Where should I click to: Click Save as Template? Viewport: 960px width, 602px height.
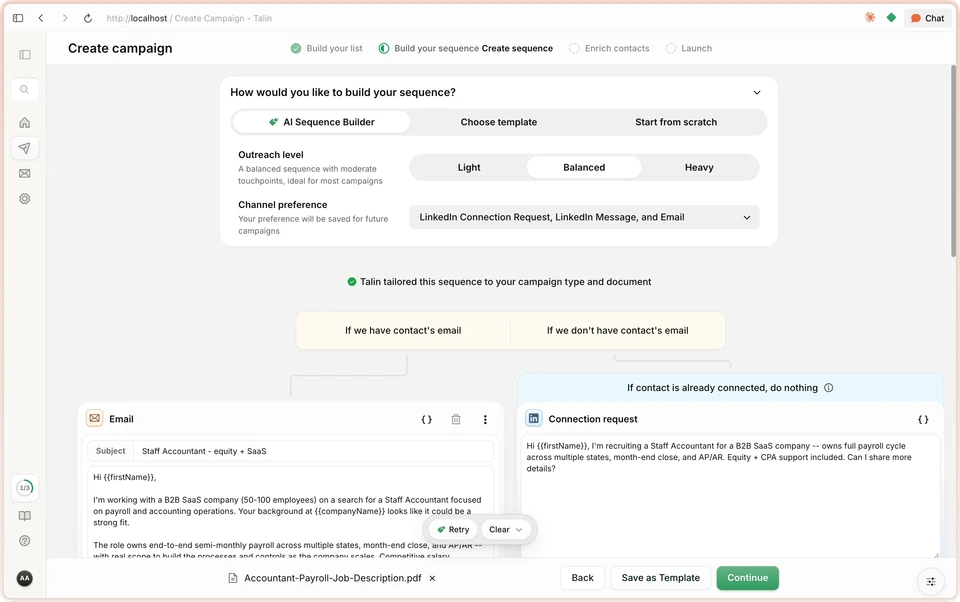[x=660, y=578]
